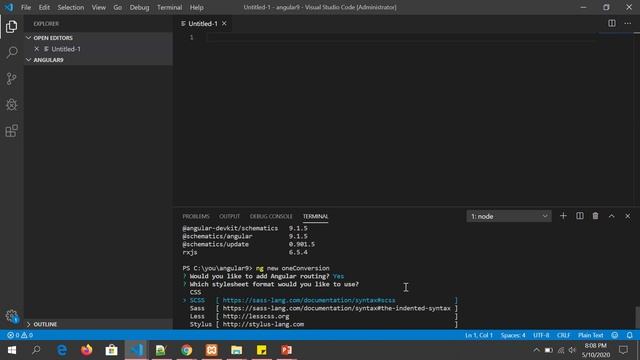640x360 pixels.
Task: Open the feedback smiley icon
Action: (x=615, y=335)
